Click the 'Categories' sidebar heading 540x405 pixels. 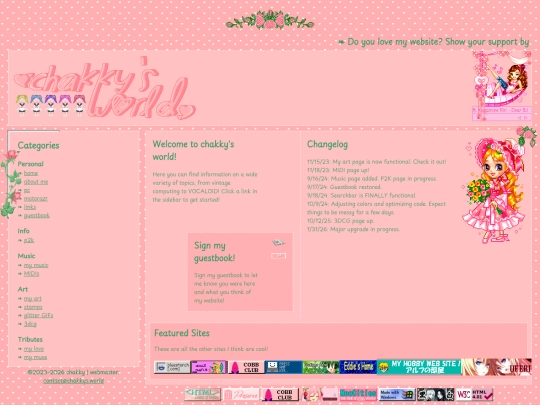click(x=38, y=145)
